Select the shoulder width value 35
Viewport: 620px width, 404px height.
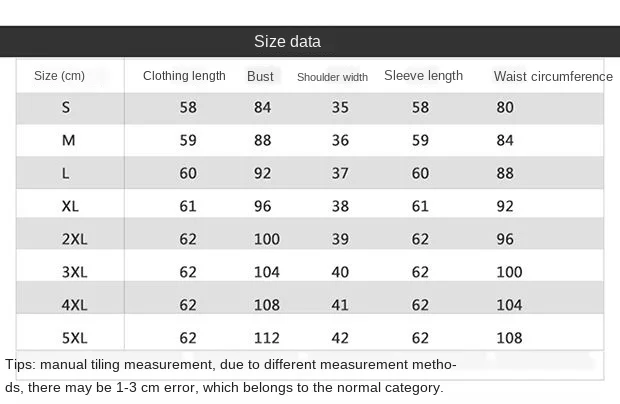pyautogui.click(x=340, y=107)
